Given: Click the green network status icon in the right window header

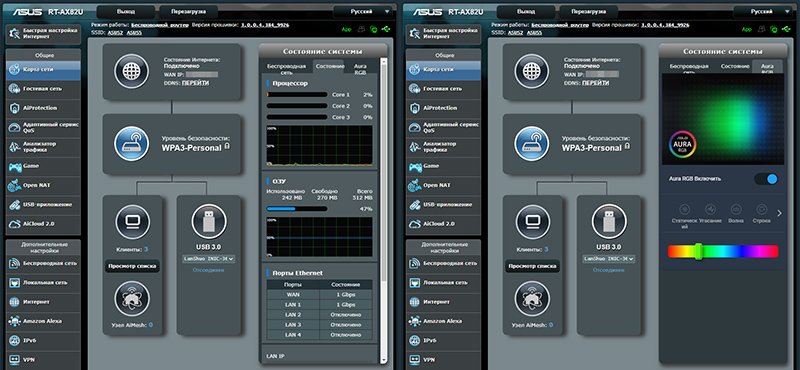Looking at the screenshot, I should pos(773,30).
